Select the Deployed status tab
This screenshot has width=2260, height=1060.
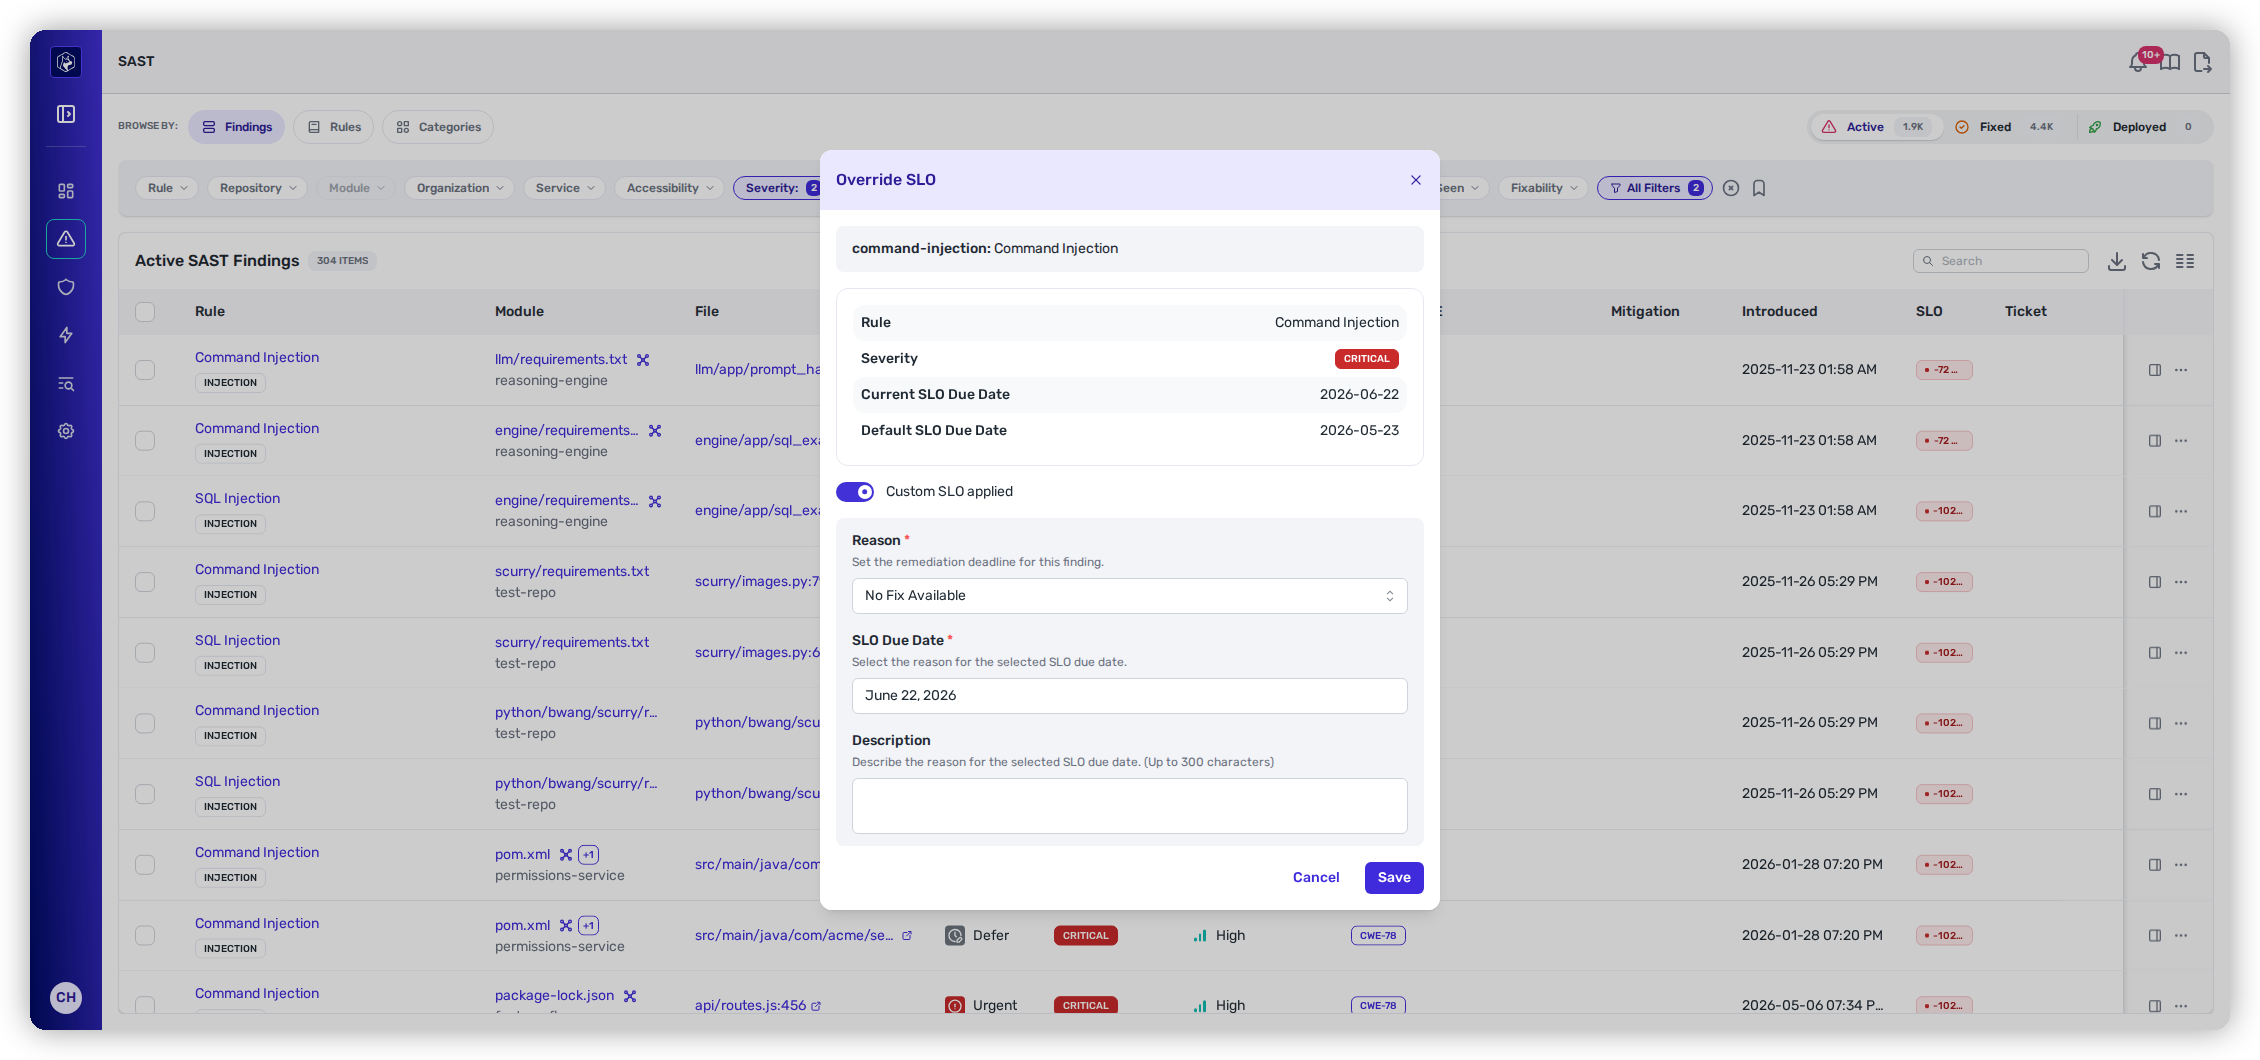[x=2142, y=127]
